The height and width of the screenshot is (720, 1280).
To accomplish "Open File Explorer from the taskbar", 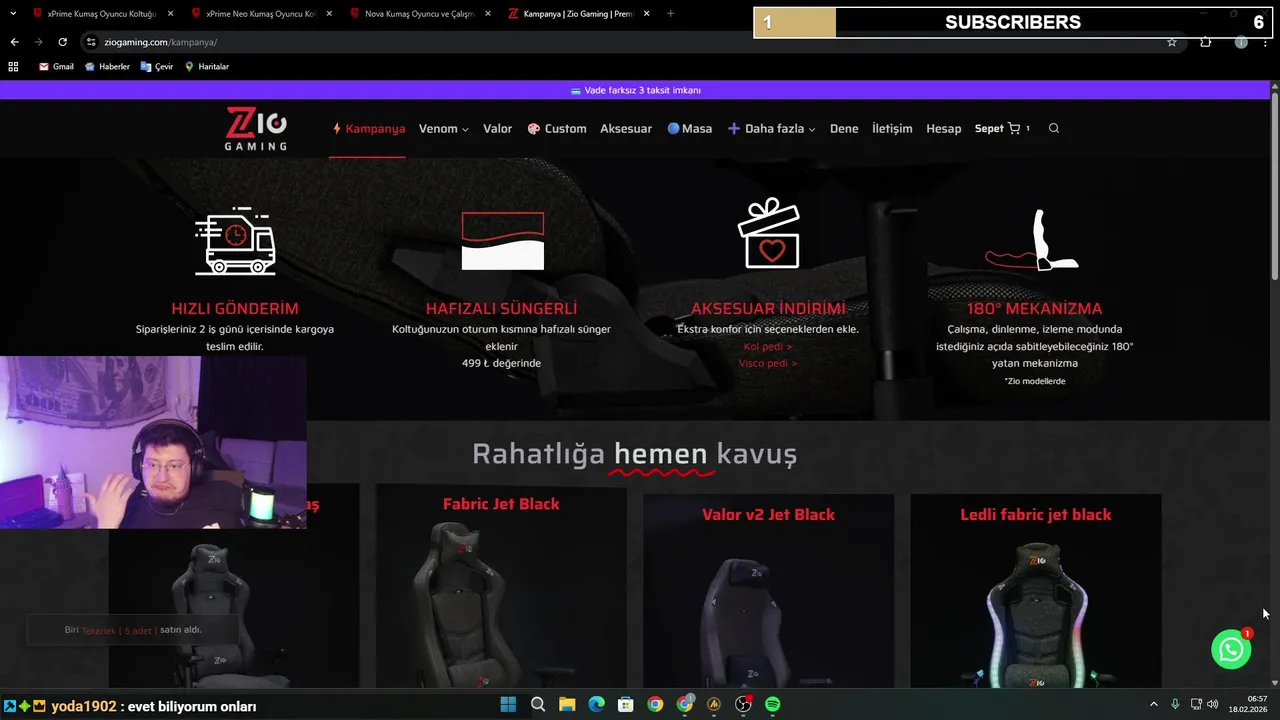I will click(x=567, y=704).
